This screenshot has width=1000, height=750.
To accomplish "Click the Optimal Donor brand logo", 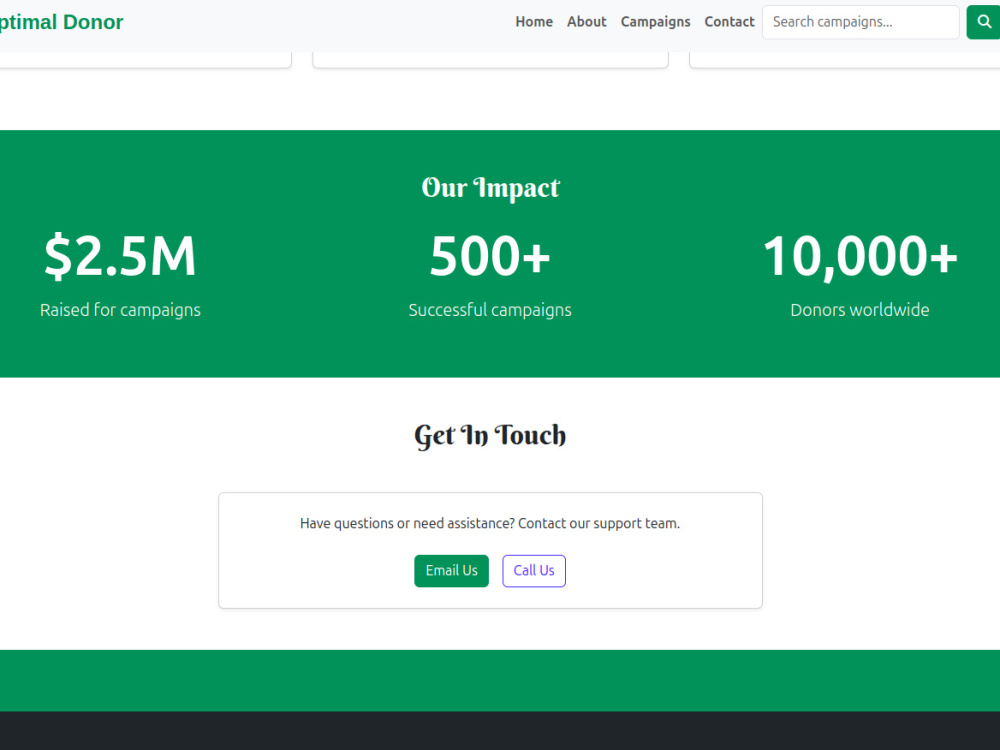I will pyautogui.click(x=61, y=22).
